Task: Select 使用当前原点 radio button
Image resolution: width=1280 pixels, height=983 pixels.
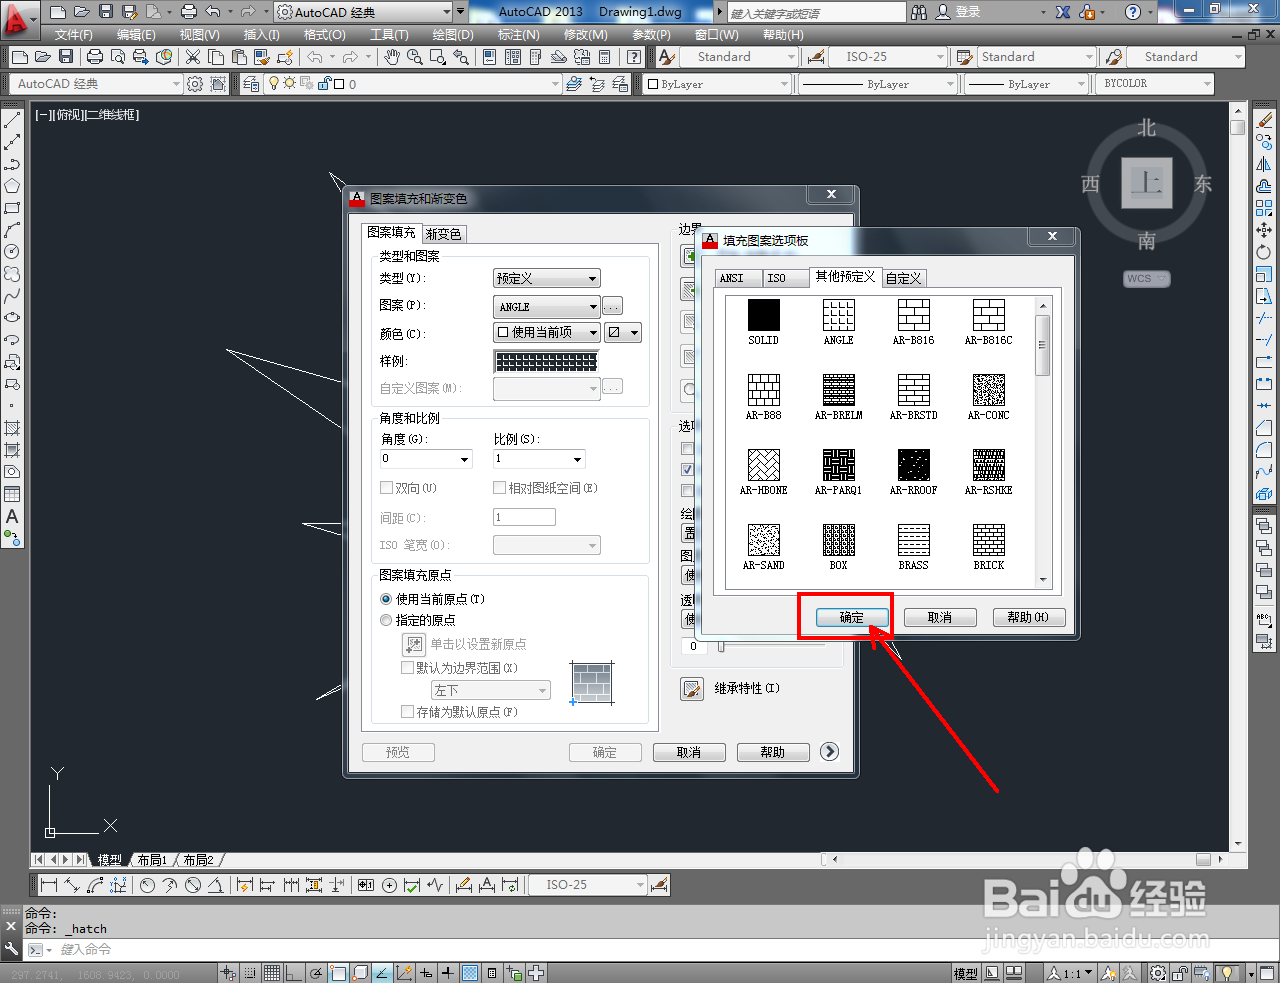Action: (x=386, y=599)
